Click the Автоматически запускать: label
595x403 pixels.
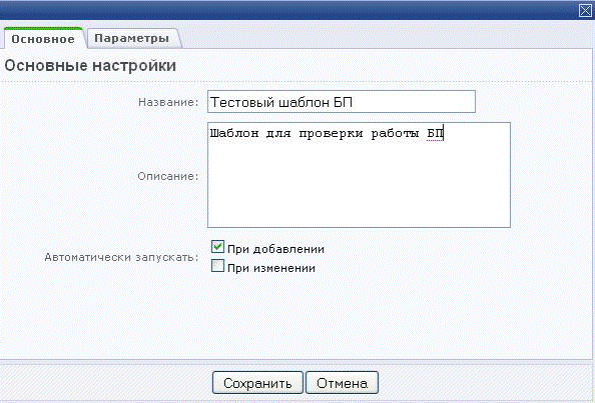(x=122, y=257)
